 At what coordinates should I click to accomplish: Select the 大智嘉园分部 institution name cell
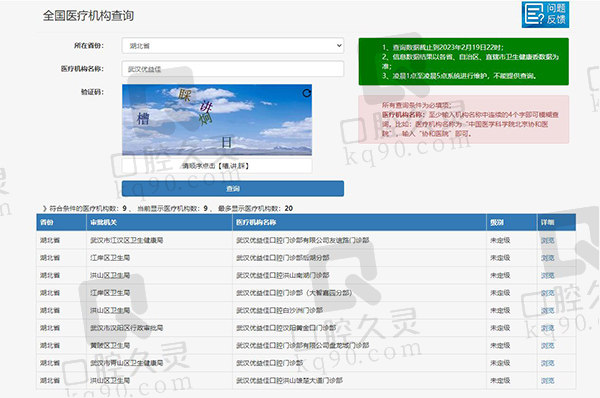(x=359, y=293)
